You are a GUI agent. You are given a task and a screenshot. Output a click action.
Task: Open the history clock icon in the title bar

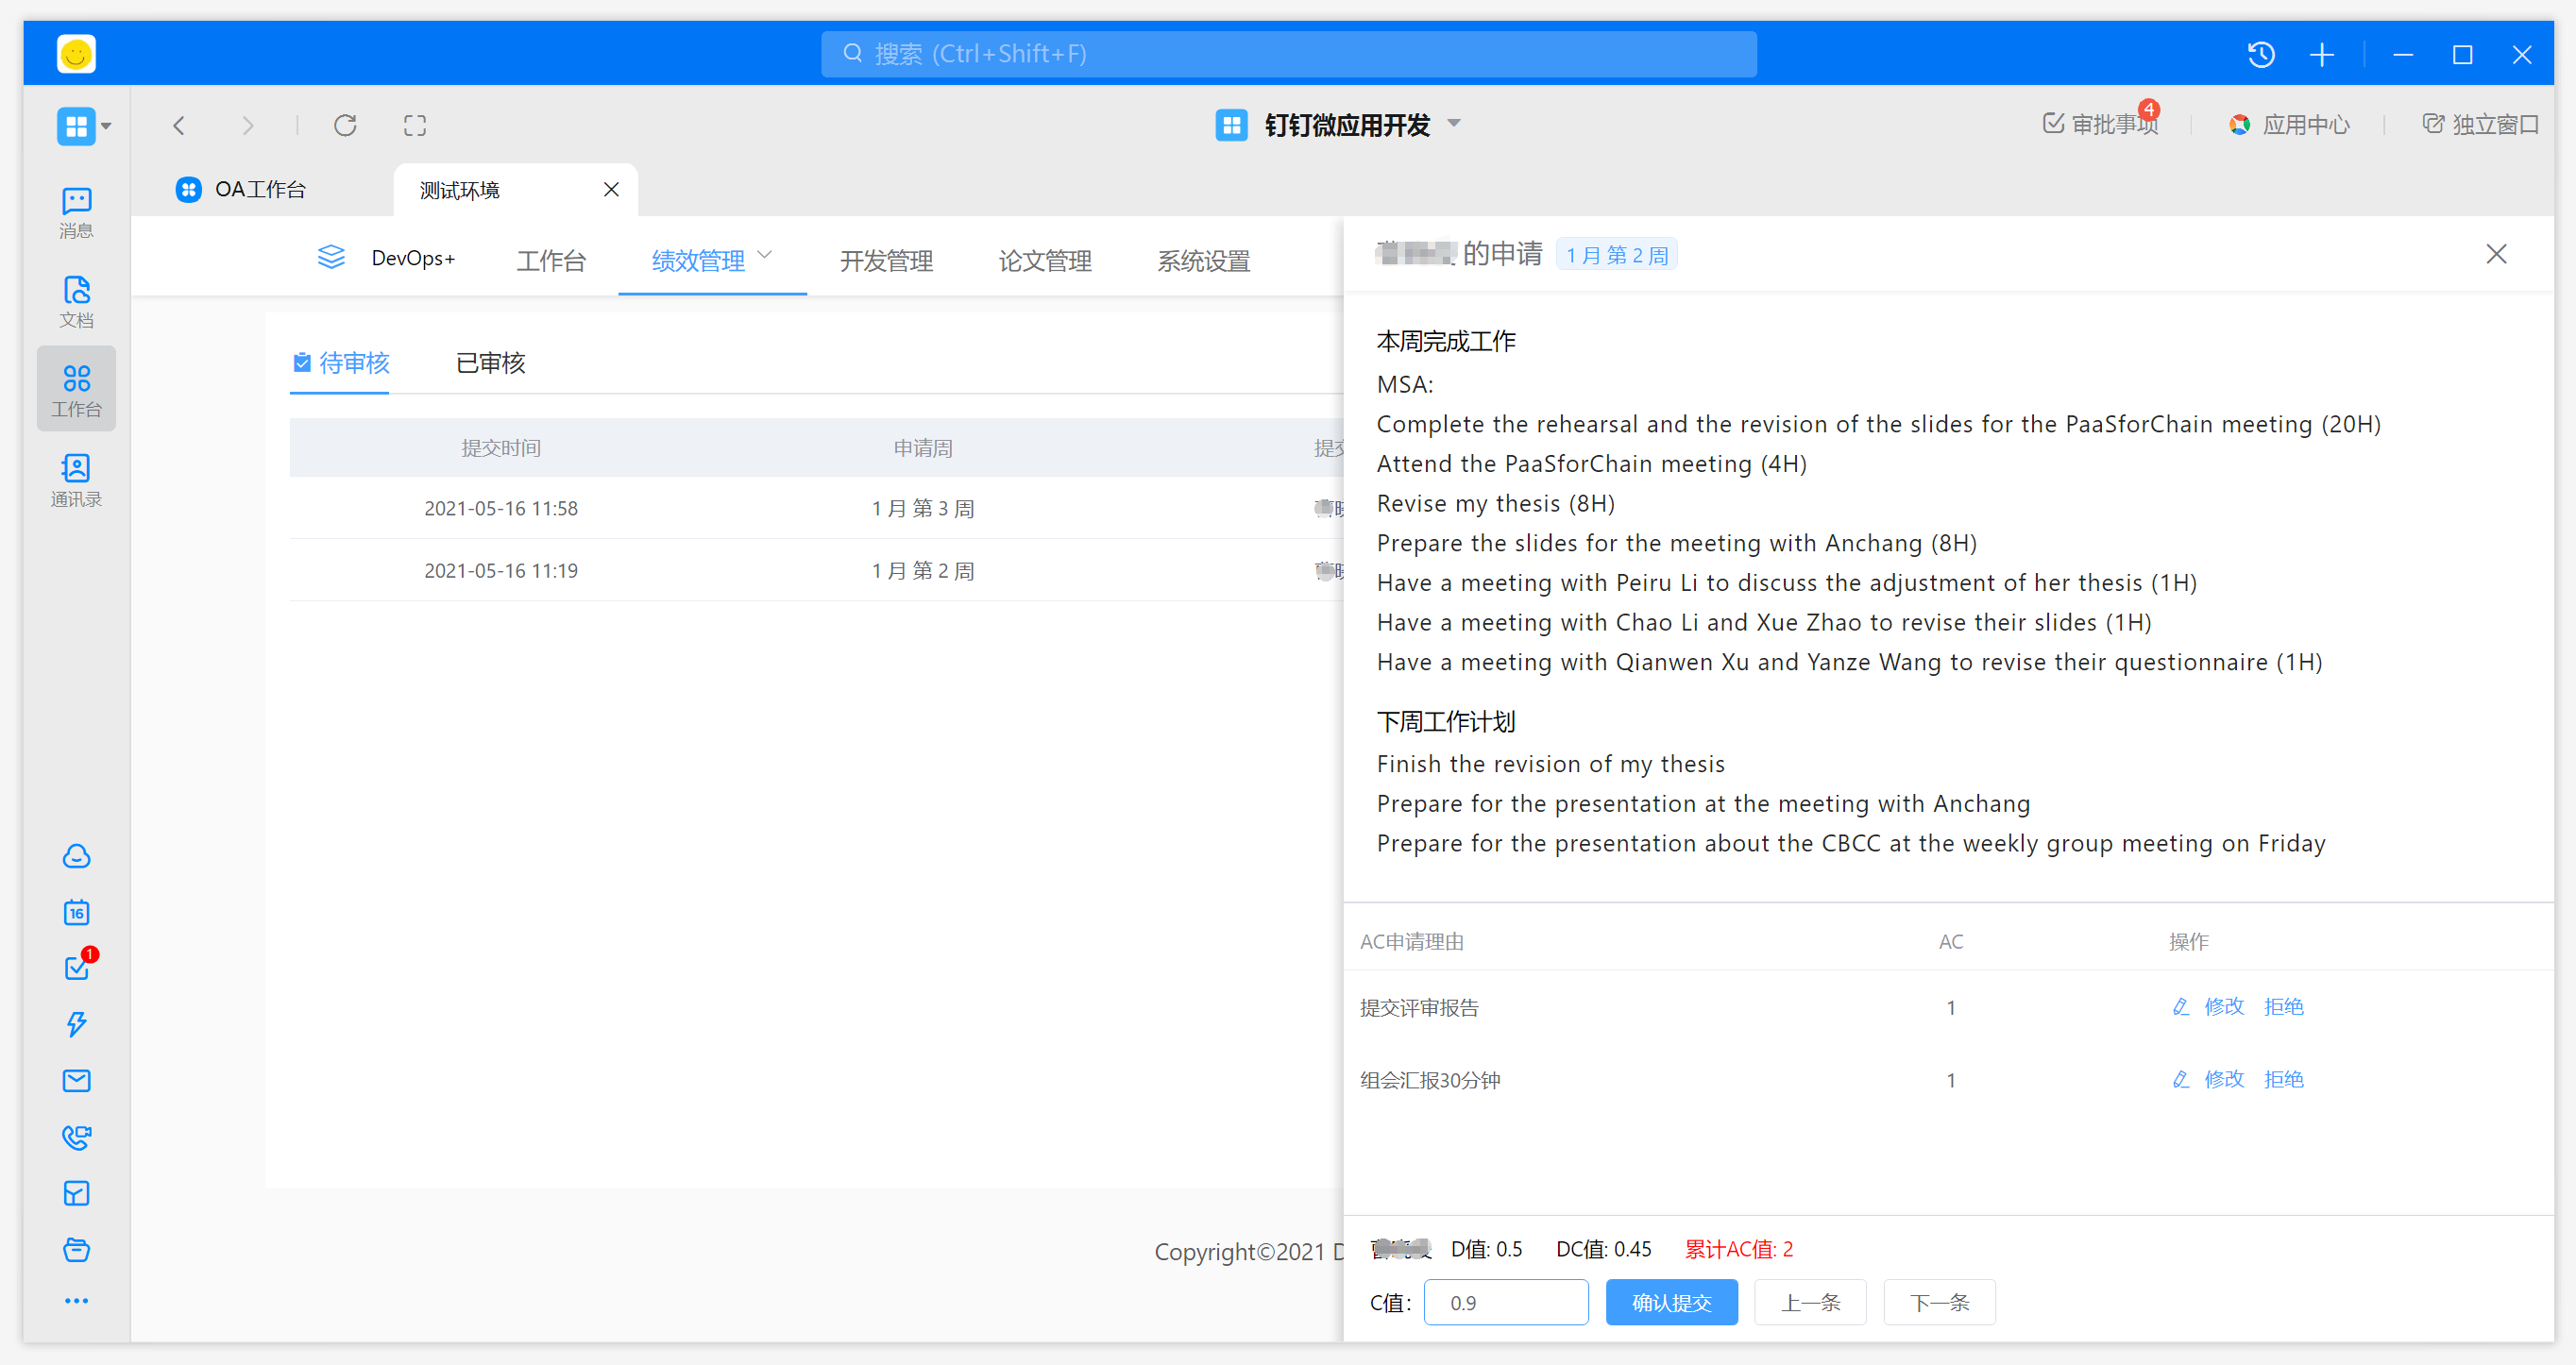[2261, 54]
